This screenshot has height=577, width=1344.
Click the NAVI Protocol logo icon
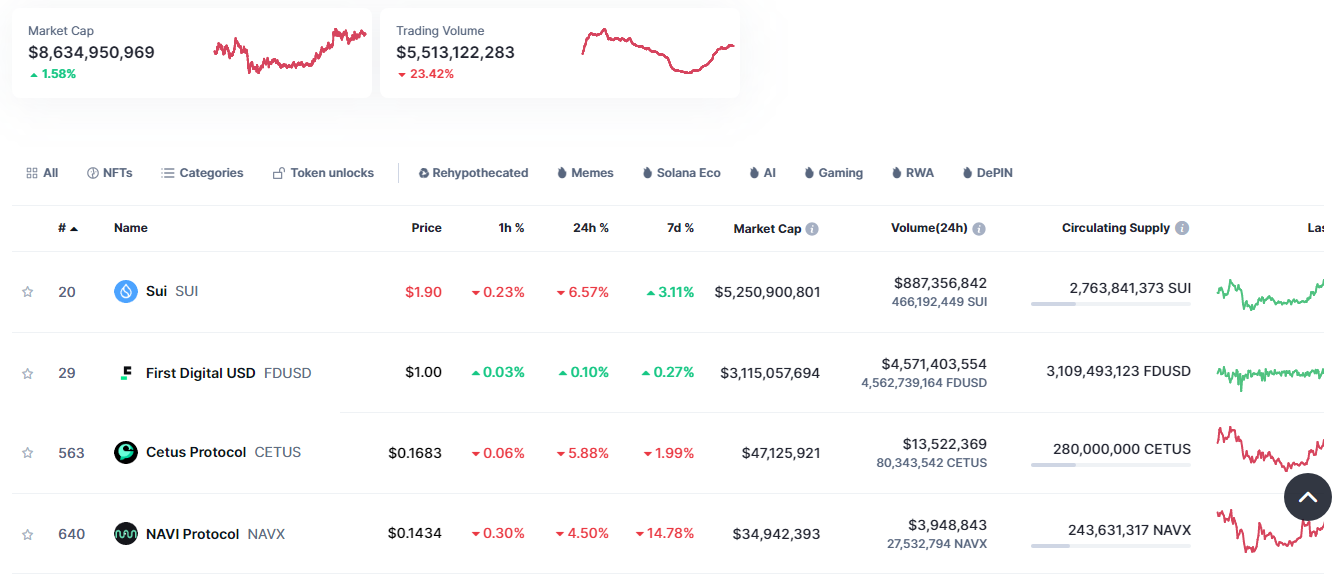click(x=126, y=534)
